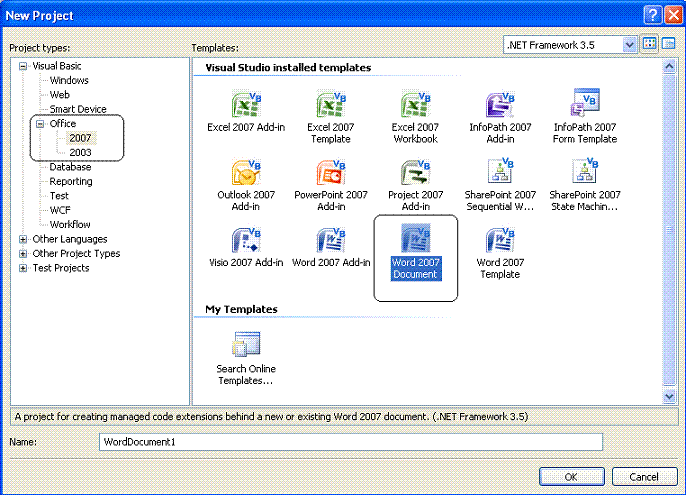Viewport: 686px width, 495px height.
Task: Collapse the Office tree node
Action: coord(40,124)
